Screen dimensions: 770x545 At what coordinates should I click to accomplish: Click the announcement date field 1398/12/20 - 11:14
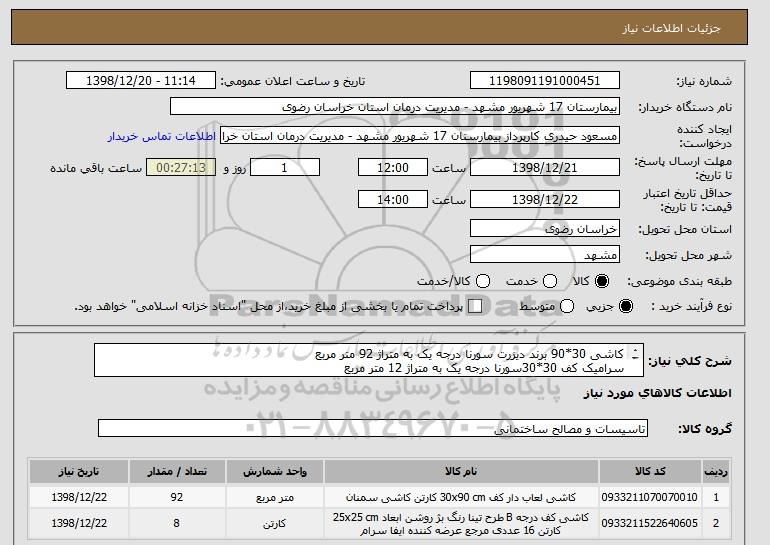[141, 81]
